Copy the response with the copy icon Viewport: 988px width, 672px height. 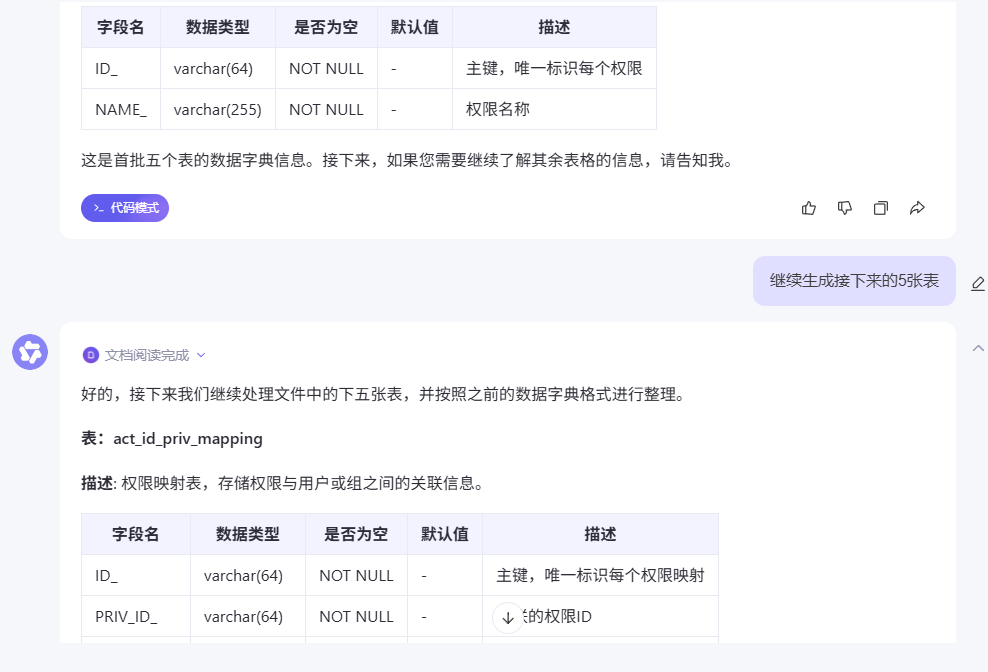coord(881,208)
